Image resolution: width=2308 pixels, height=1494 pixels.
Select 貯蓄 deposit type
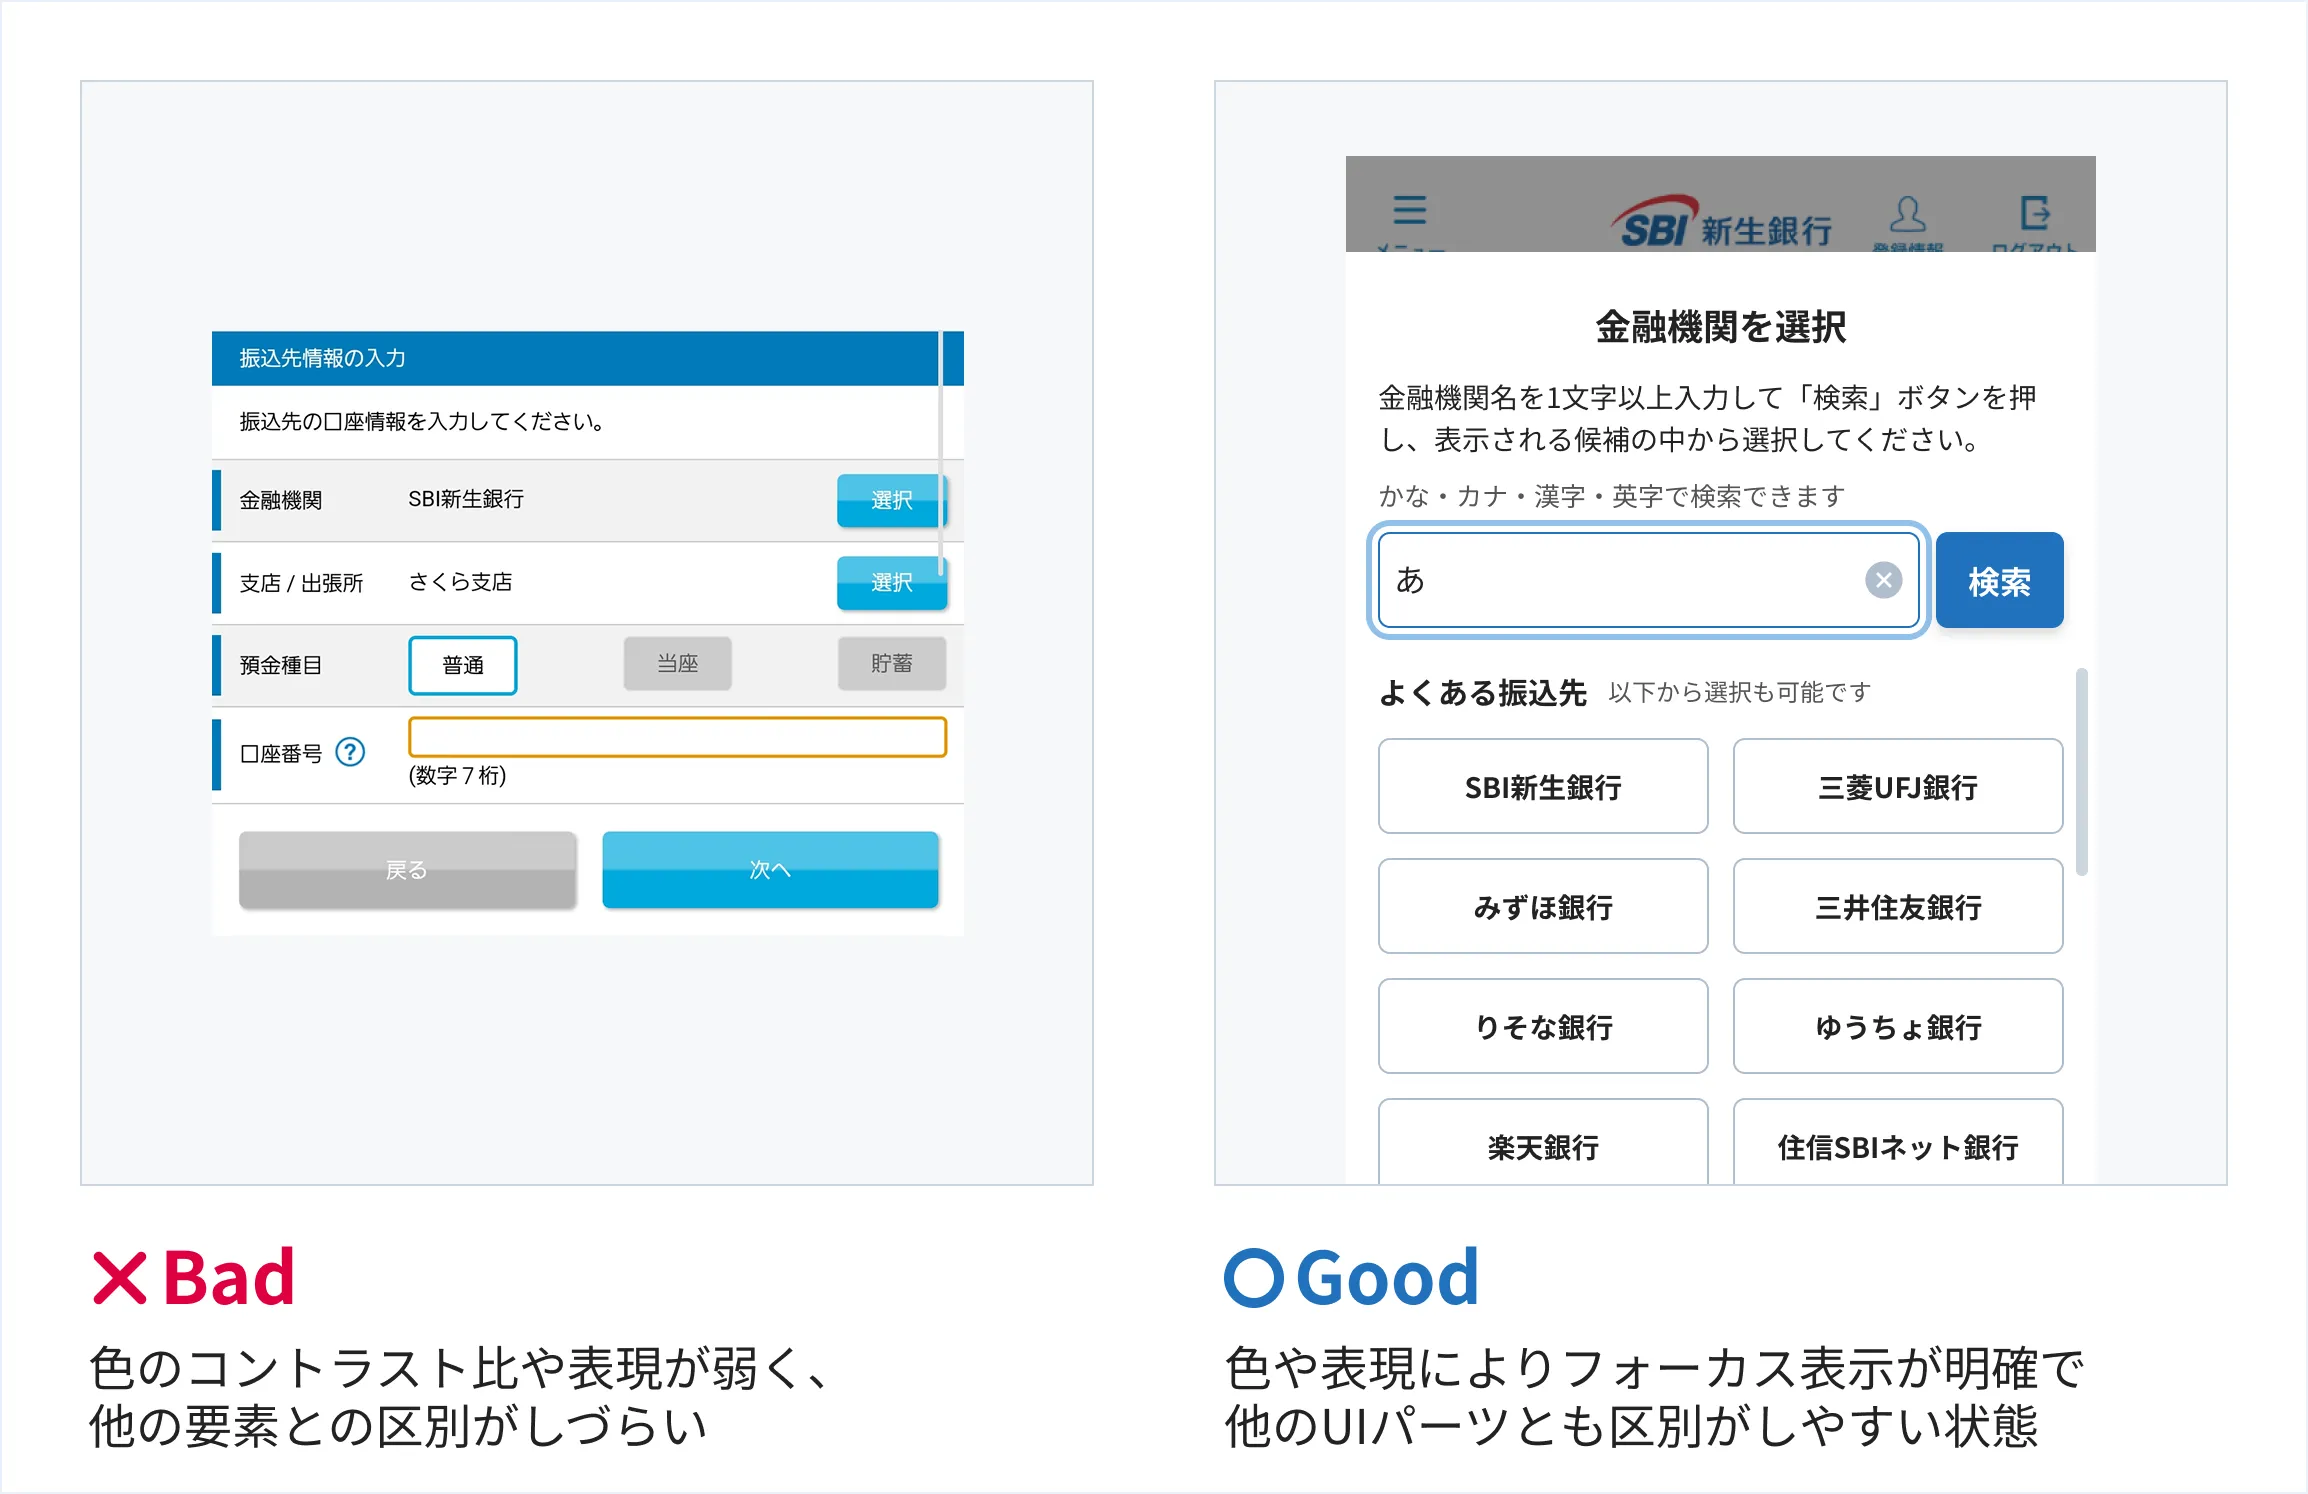[x=891, y=664]
